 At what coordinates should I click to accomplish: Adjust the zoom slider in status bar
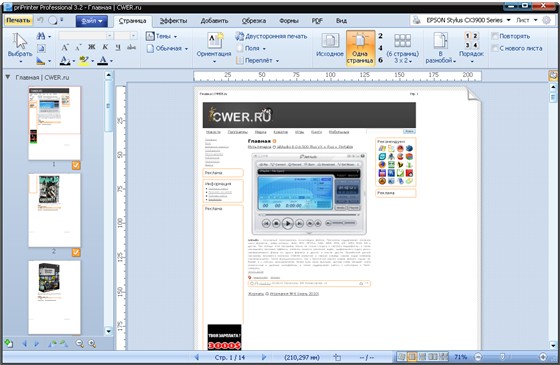click(x=502, y=357)
